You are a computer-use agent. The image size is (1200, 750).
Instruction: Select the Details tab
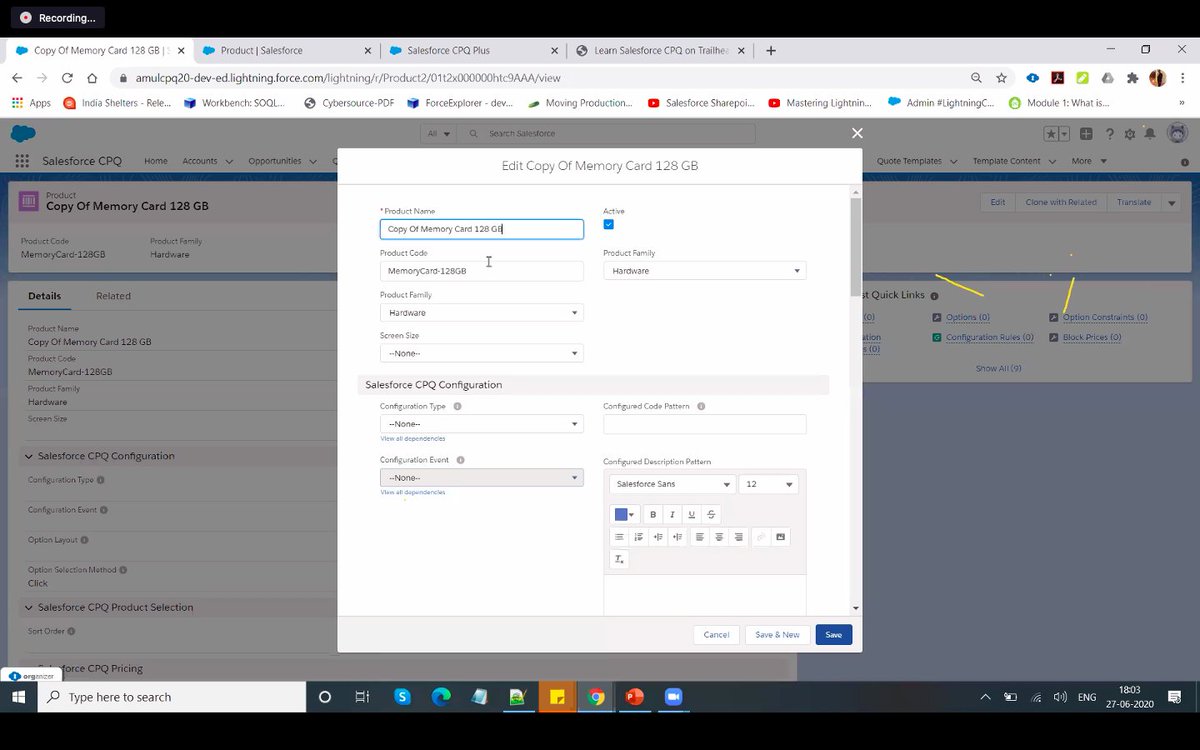[44, 296]
